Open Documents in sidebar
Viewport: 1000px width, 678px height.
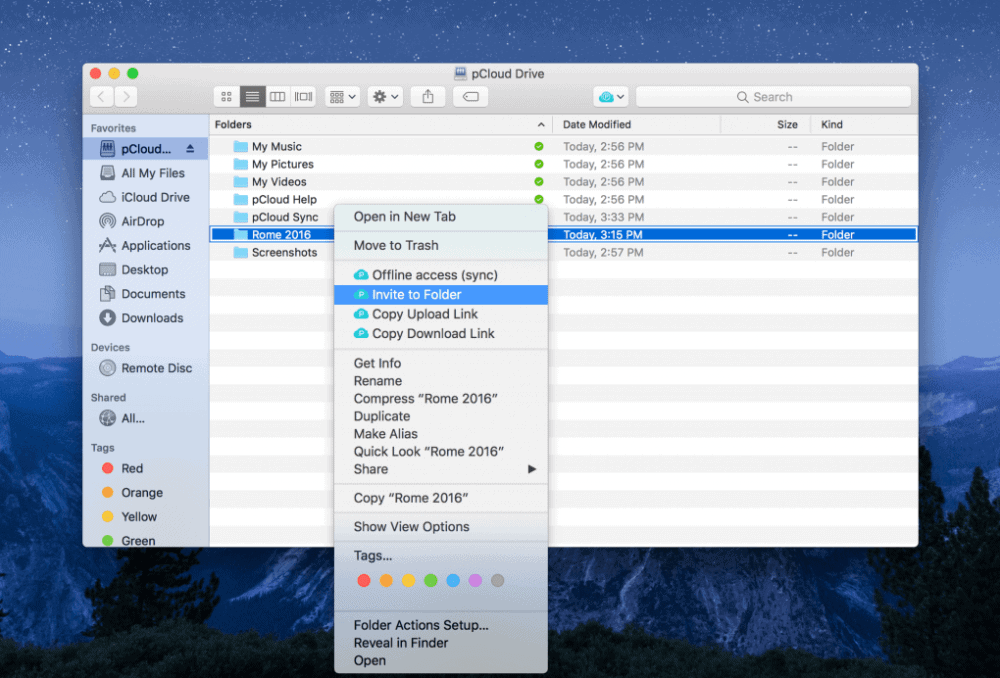[x=145, y=294]
